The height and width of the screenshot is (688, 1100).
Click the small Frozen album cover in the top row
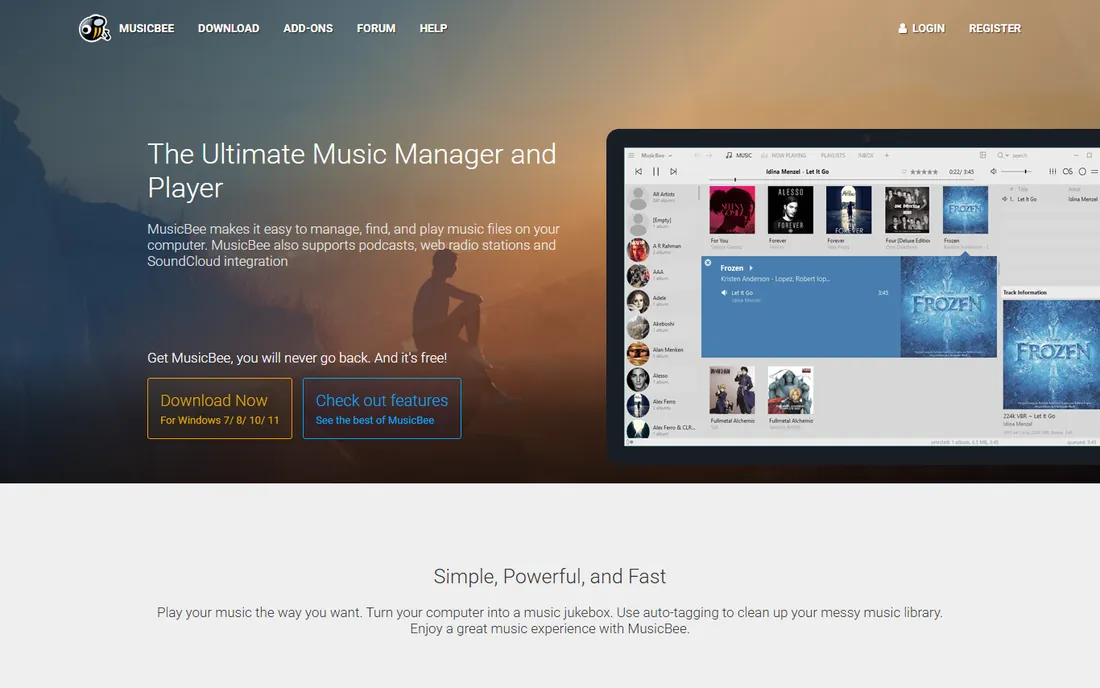(965, 210)
